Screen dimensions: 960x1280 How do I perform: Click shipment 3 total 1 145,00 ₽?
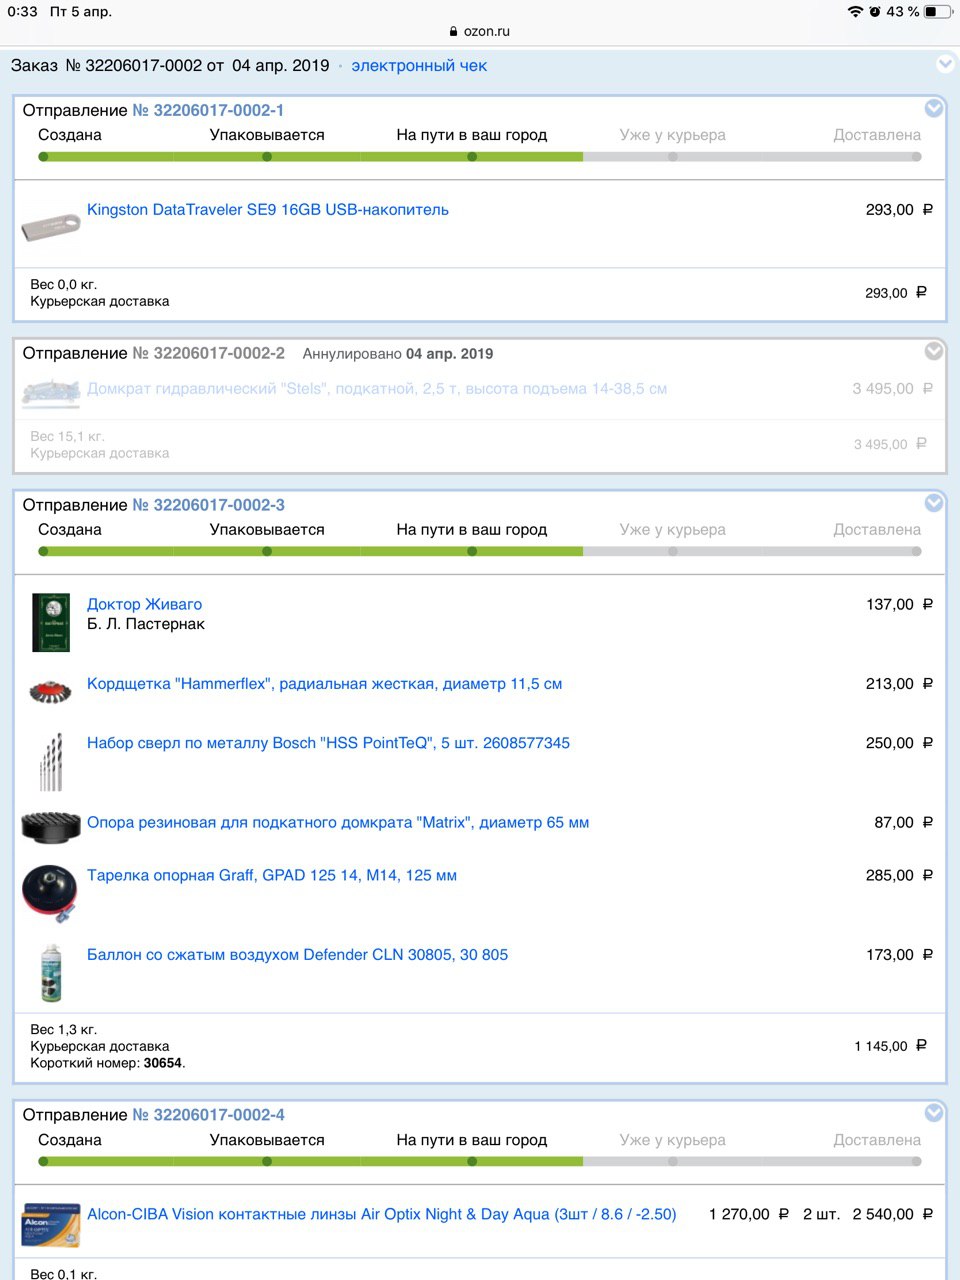[891, 1046]
